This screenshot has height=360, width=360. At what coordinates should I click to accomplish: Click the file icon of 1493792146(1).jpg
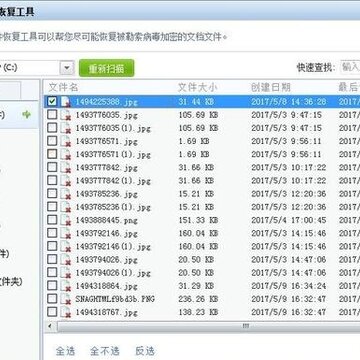pos(66,247)
